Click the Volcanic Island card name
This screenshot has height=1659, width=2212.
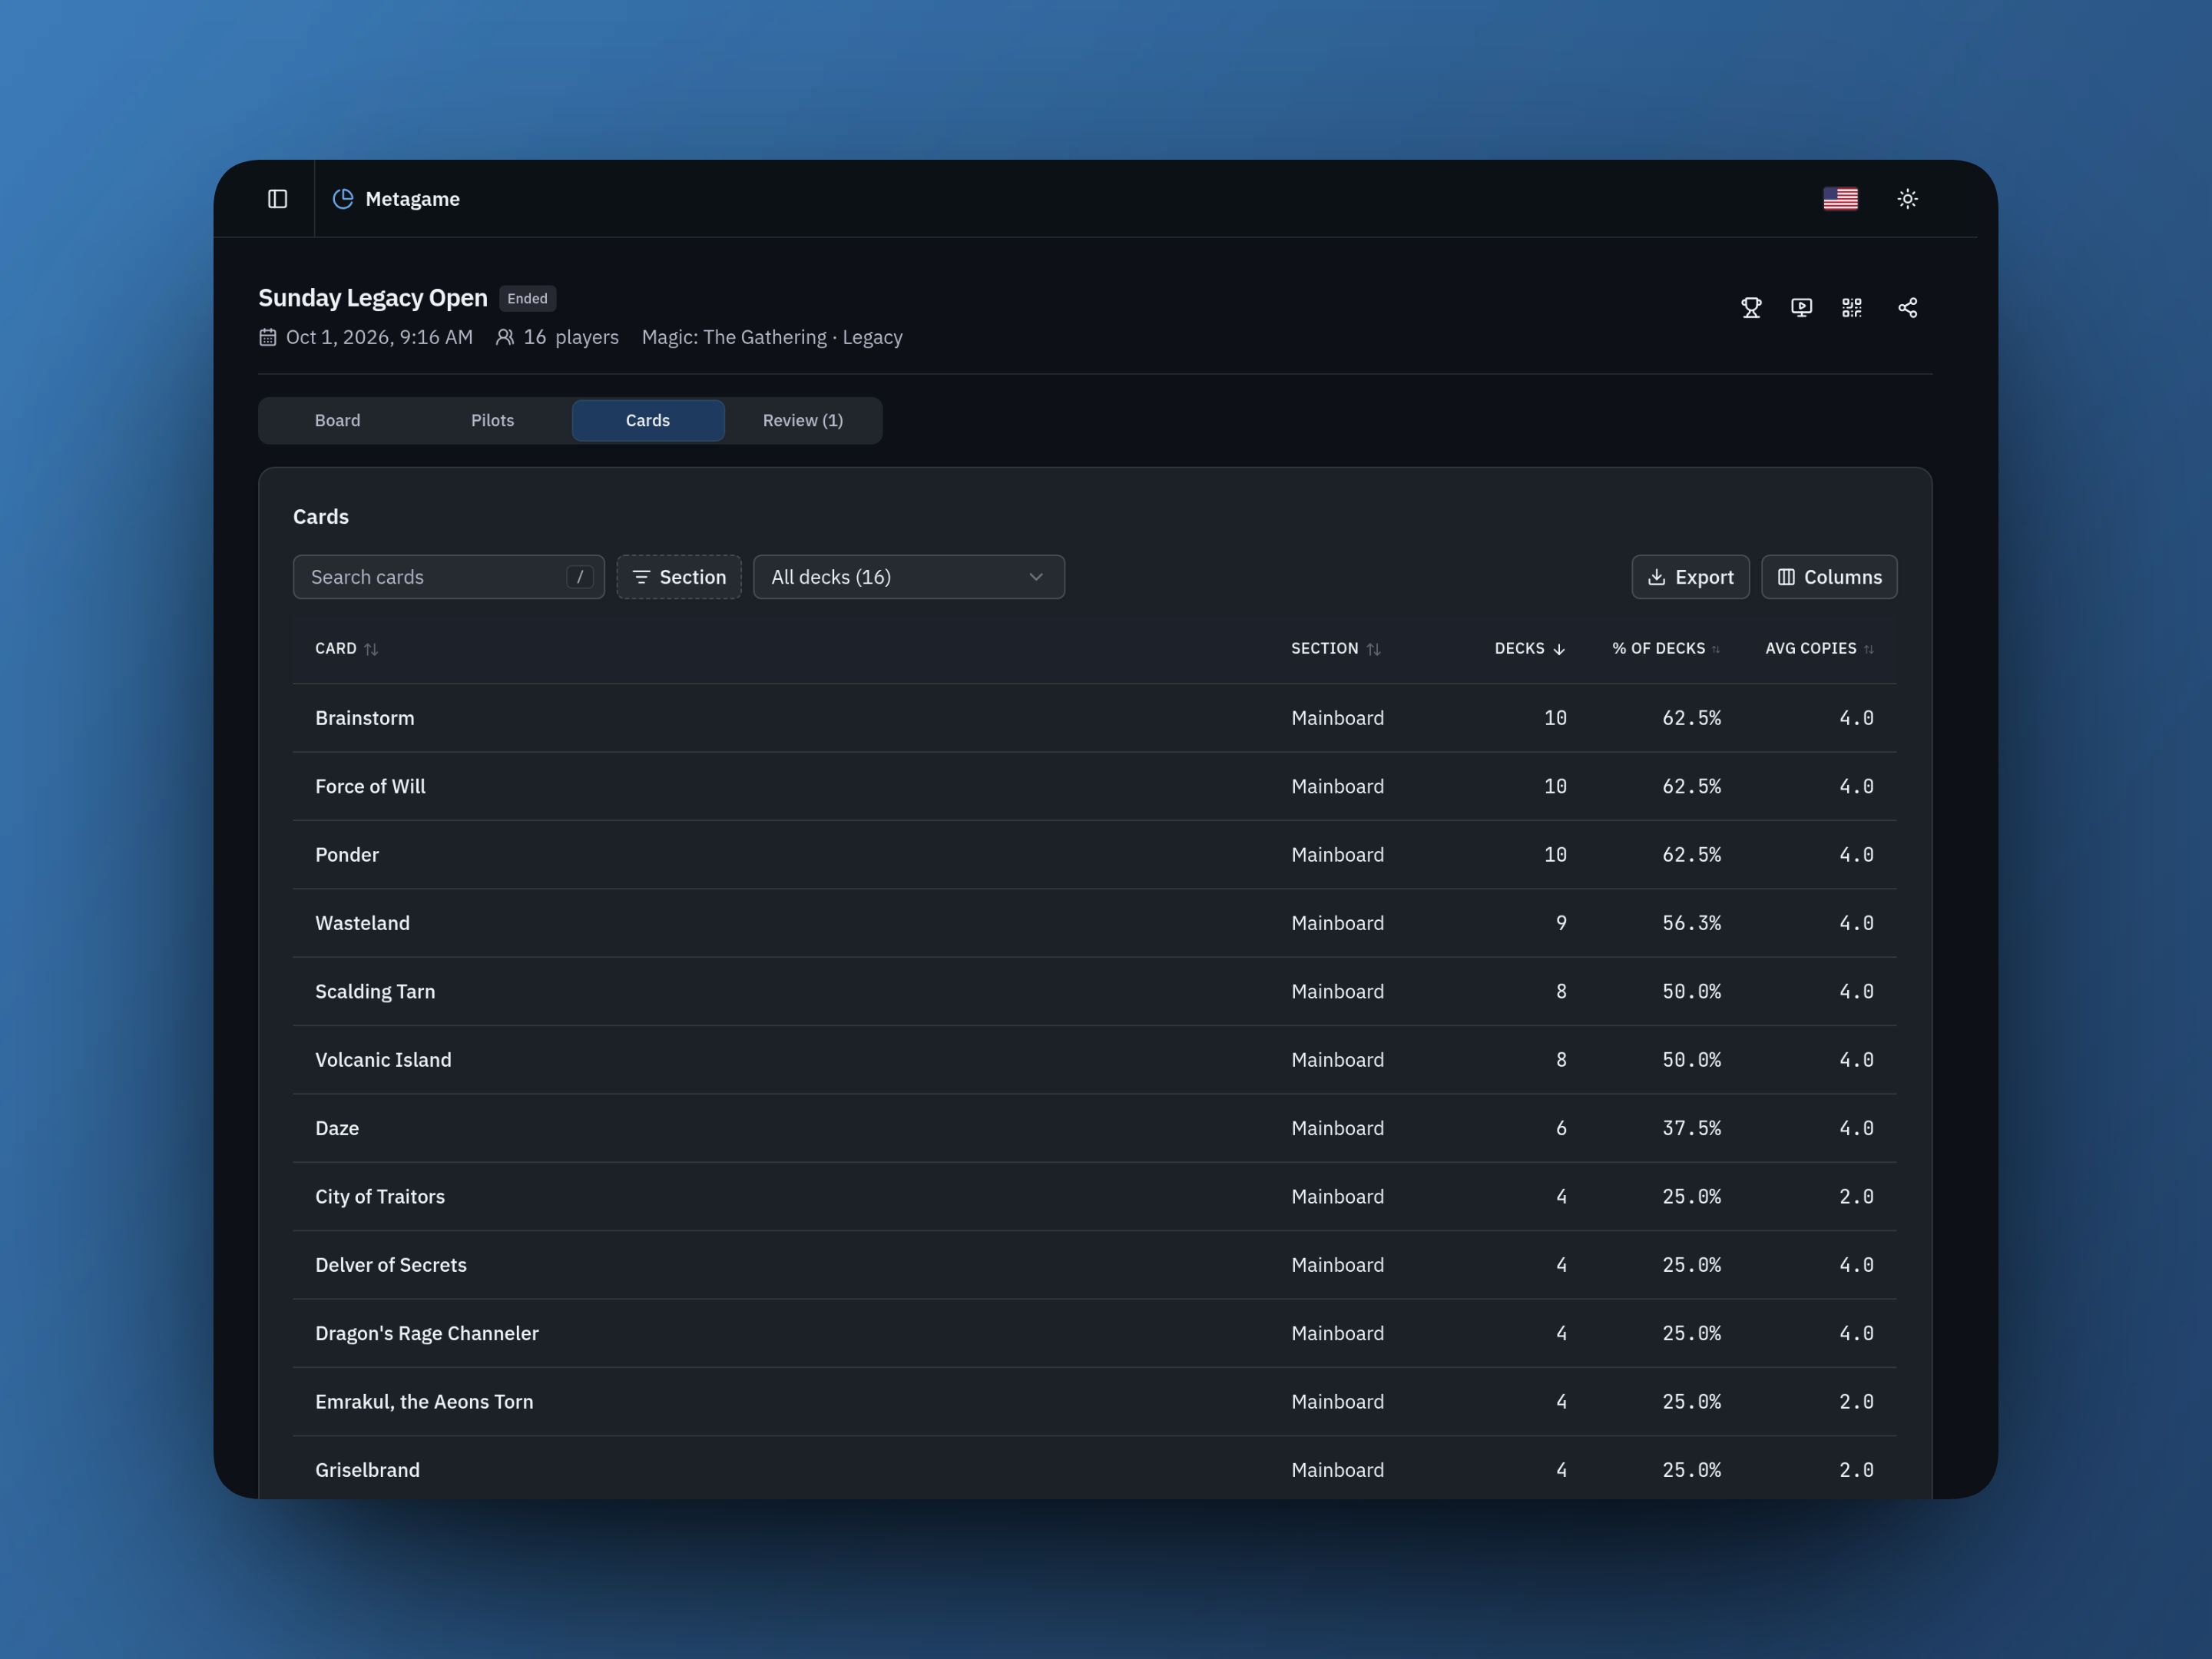point(383,1060)
